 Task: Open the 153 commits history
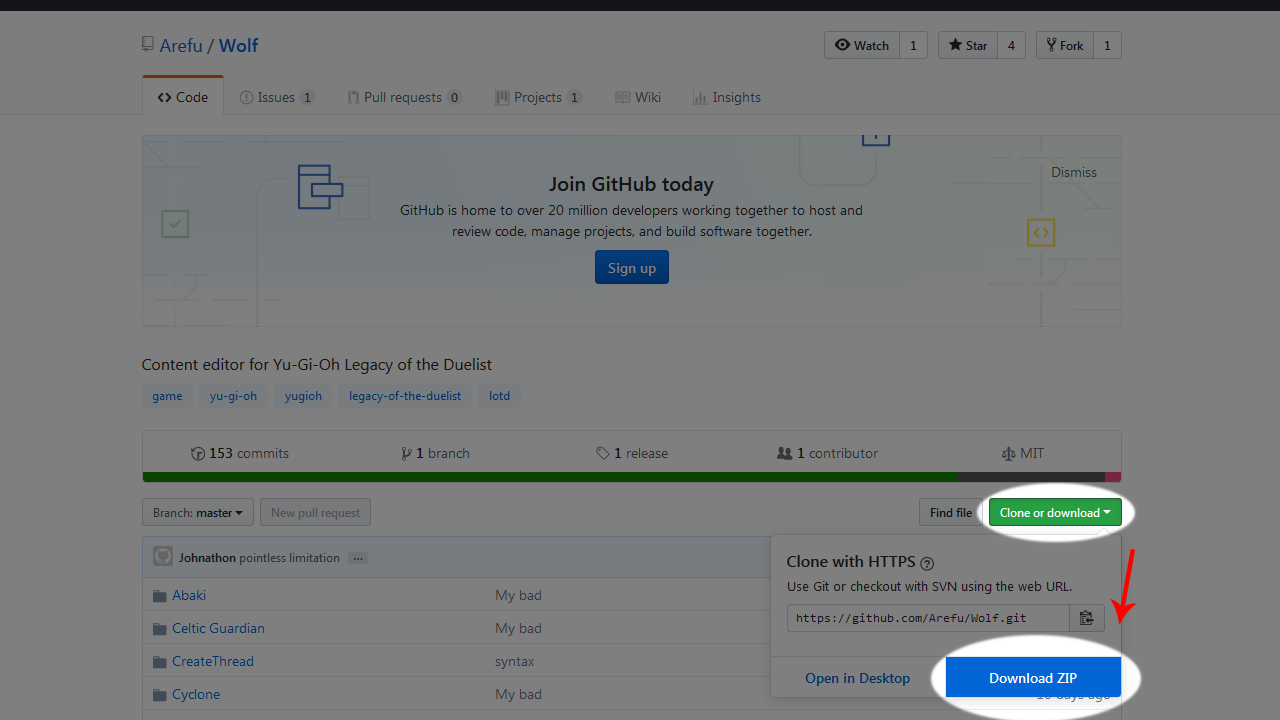coord(240,453)
